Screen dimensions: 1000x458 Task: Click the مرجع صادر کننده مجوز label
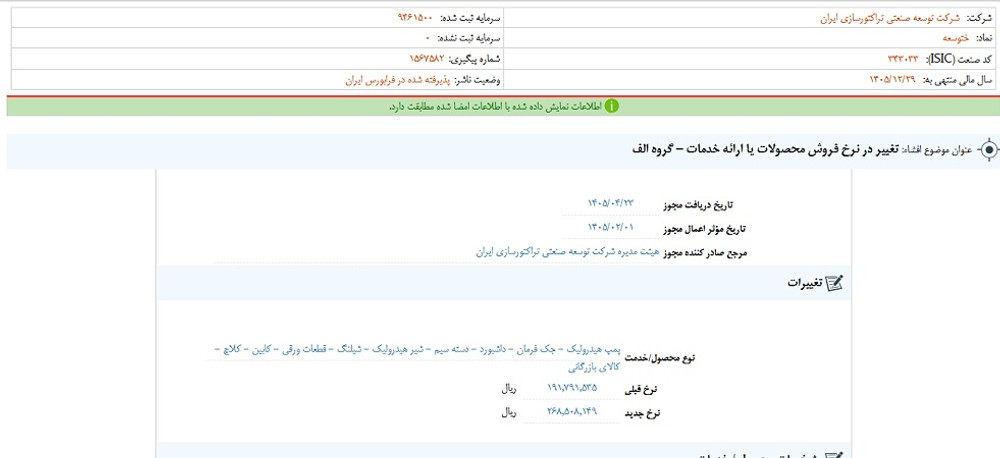[x=706, y=253]
